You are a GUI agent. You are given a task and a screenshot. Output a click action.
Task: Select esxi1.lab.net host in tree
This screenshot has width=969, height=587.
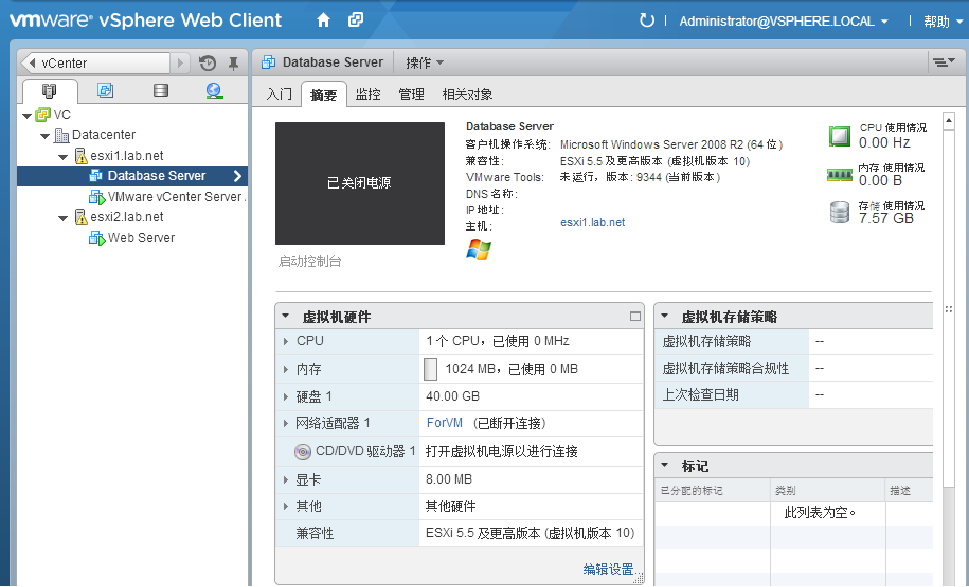[127, 156]
